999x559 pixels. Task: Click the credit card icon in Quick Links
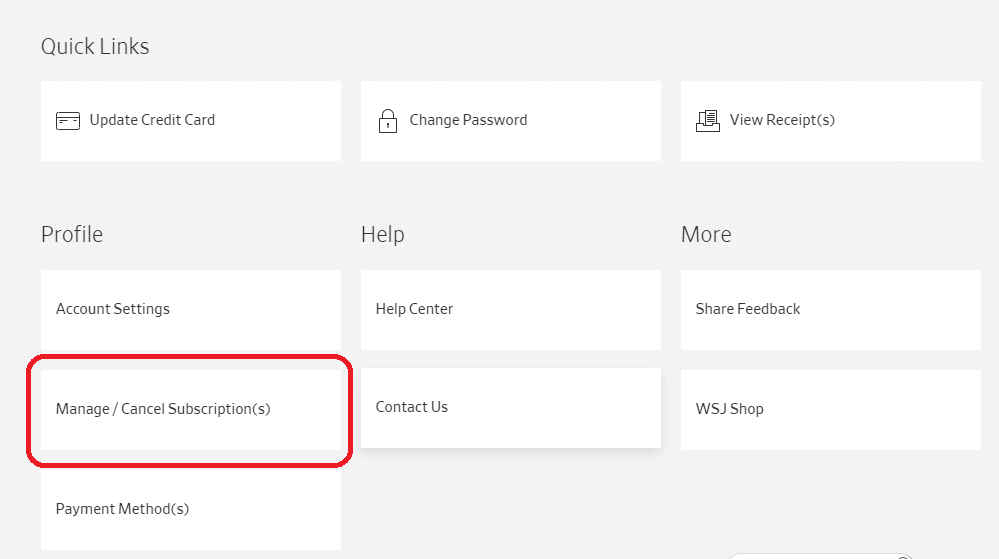pyautogui.click(x=68, y=121)
